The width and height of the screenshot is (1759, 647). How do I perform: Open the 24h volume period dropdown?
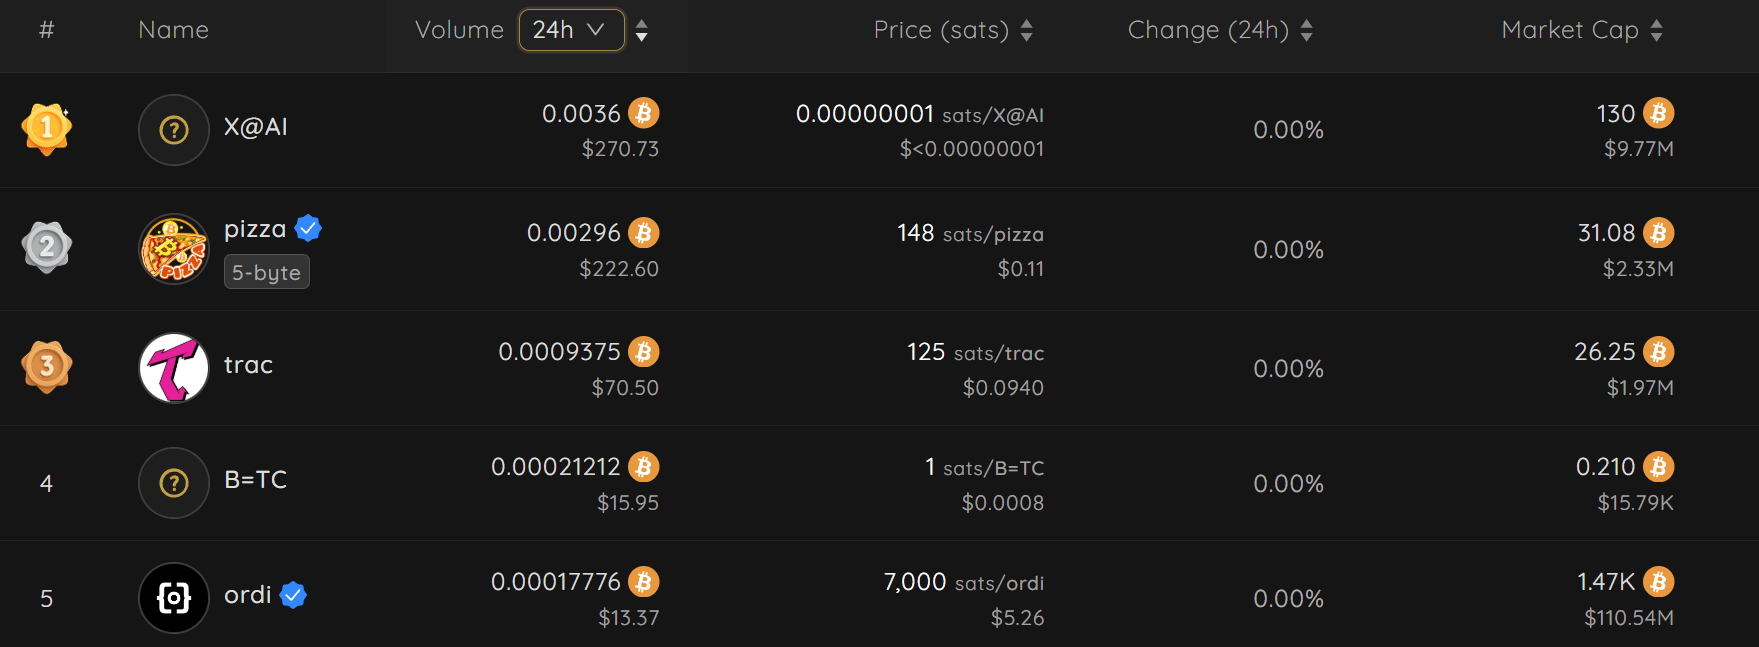(571, 30)
